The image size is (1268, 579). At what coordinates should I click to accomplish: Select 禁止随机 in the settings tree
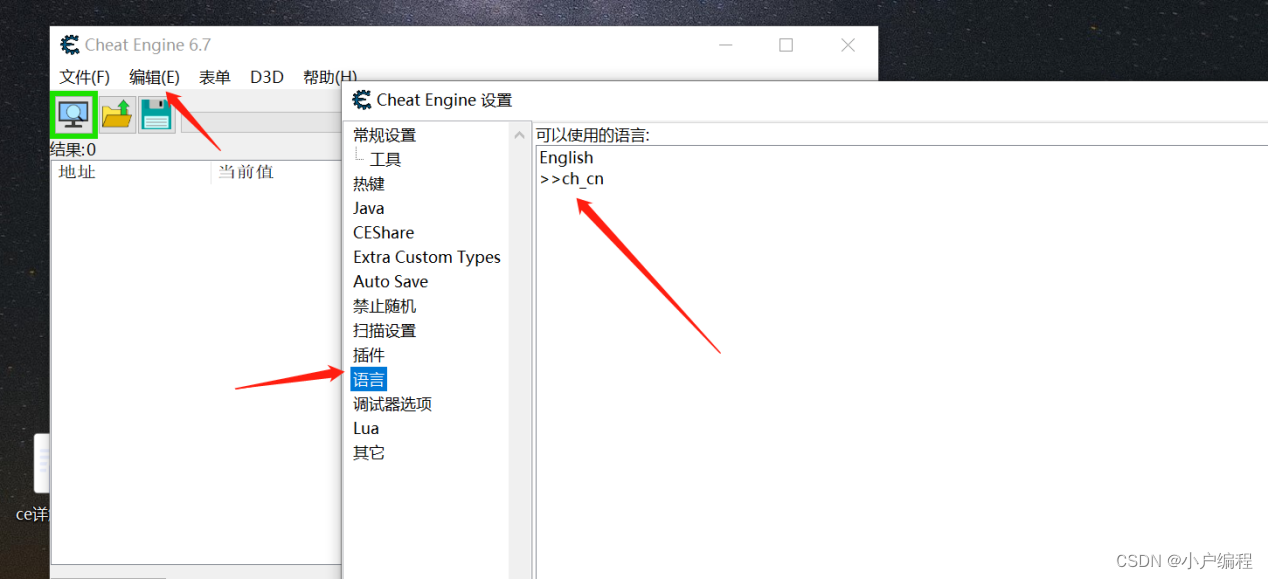coord(384,306)
